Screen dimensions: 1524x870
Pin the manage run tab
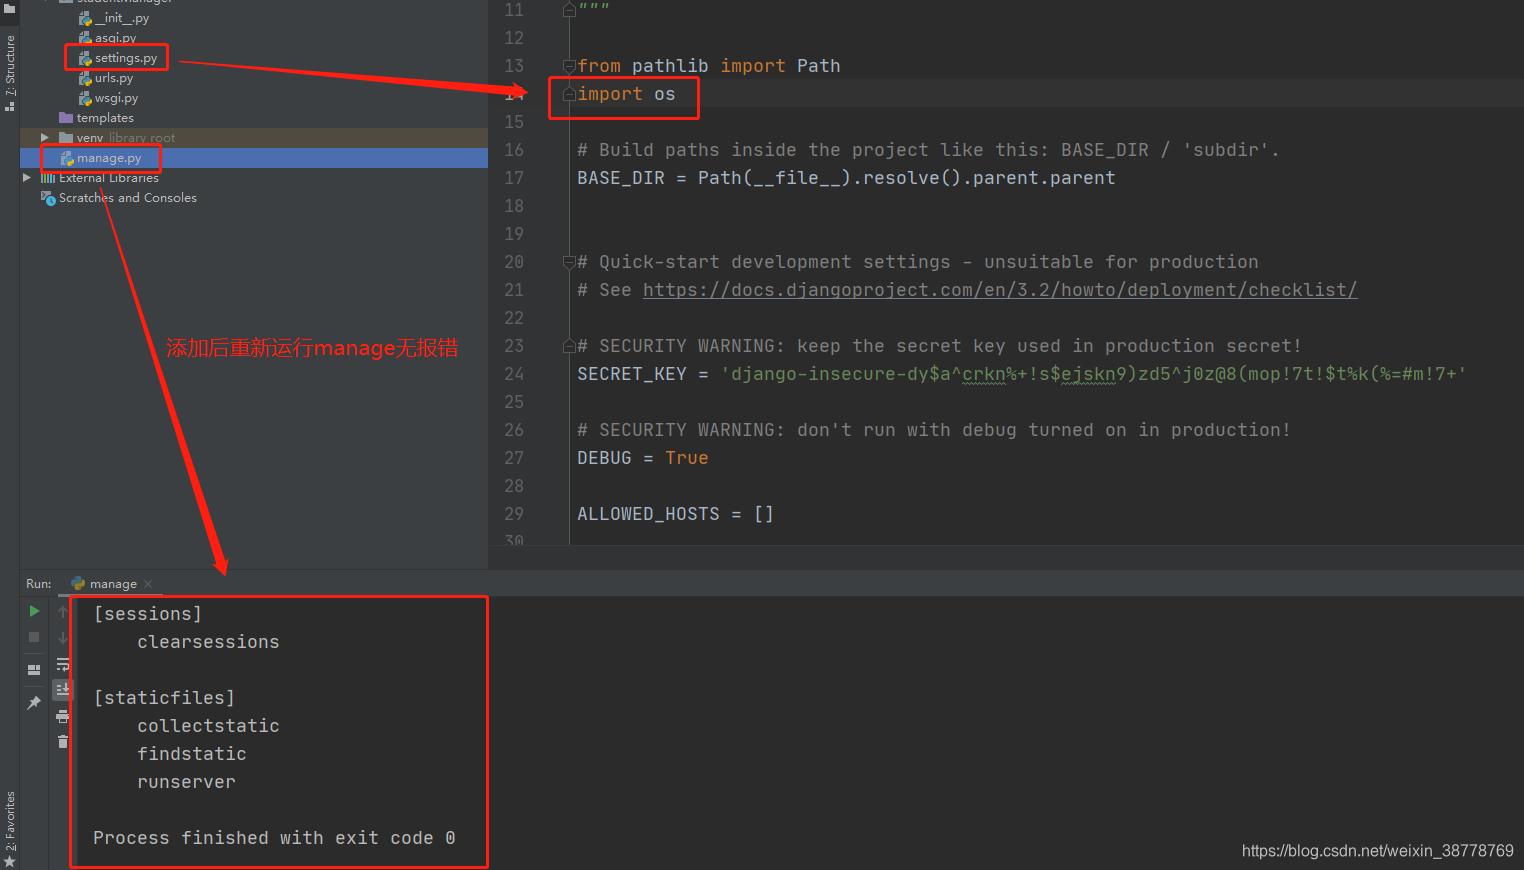(x=33, y=702)
